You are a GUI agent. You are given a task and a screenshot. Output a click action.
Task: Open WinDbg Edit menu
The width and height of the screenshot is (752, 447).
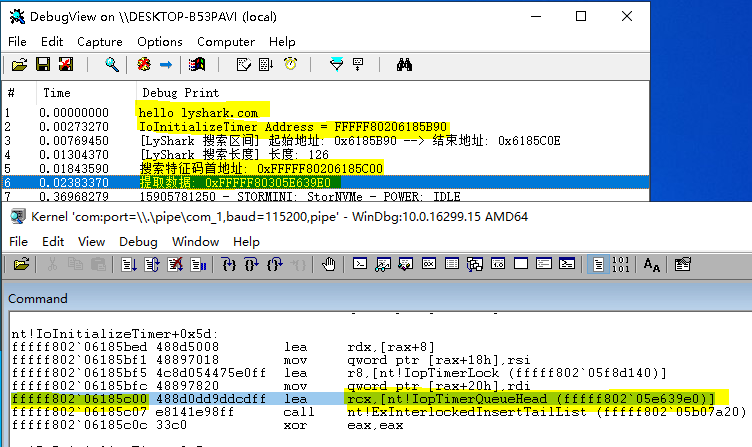coord(53,242)
